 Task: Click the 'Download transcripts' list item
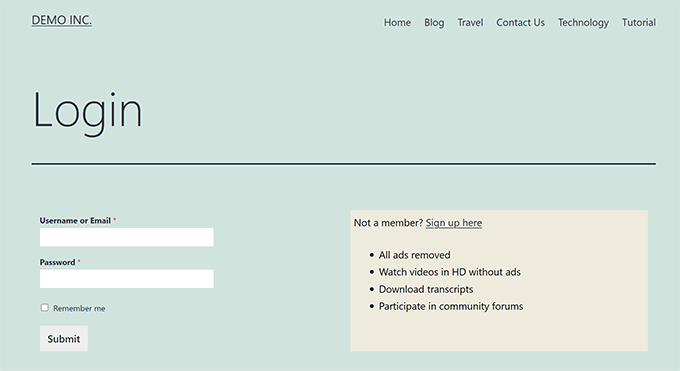point(426,289)
